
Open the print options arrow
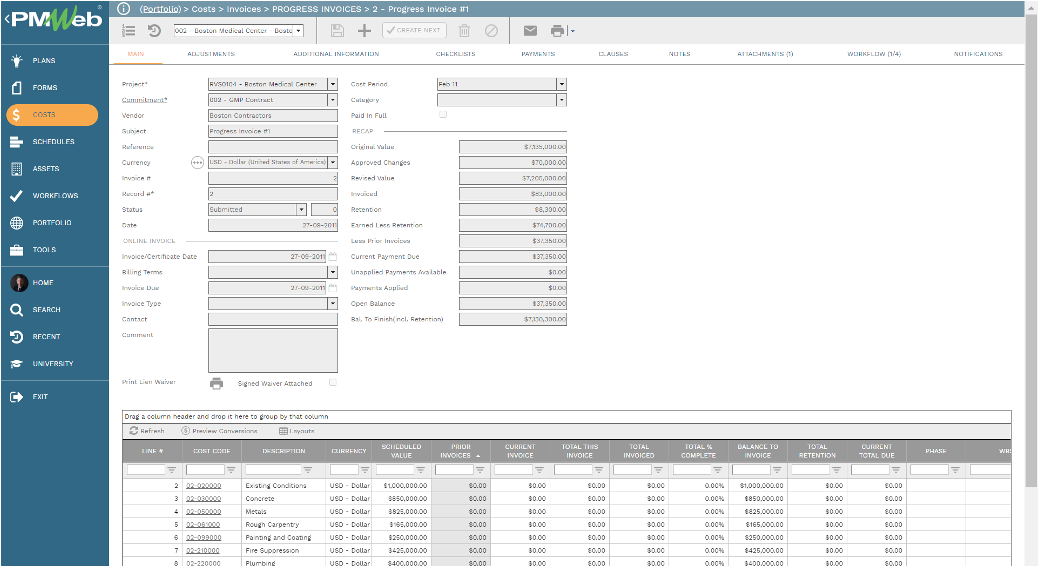point(573,31)
